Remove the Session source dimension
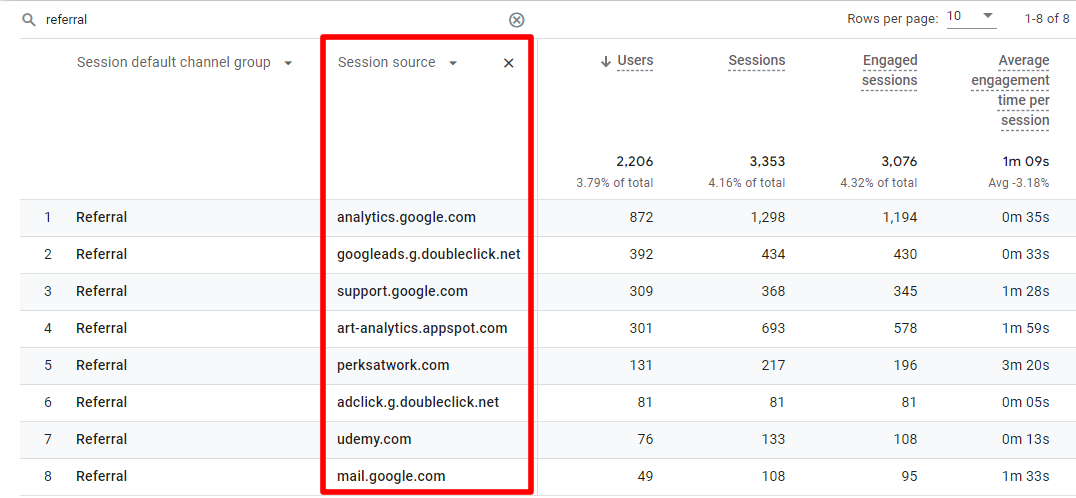The width and height of the screenshot is (1076, 498). coord(508,63)
